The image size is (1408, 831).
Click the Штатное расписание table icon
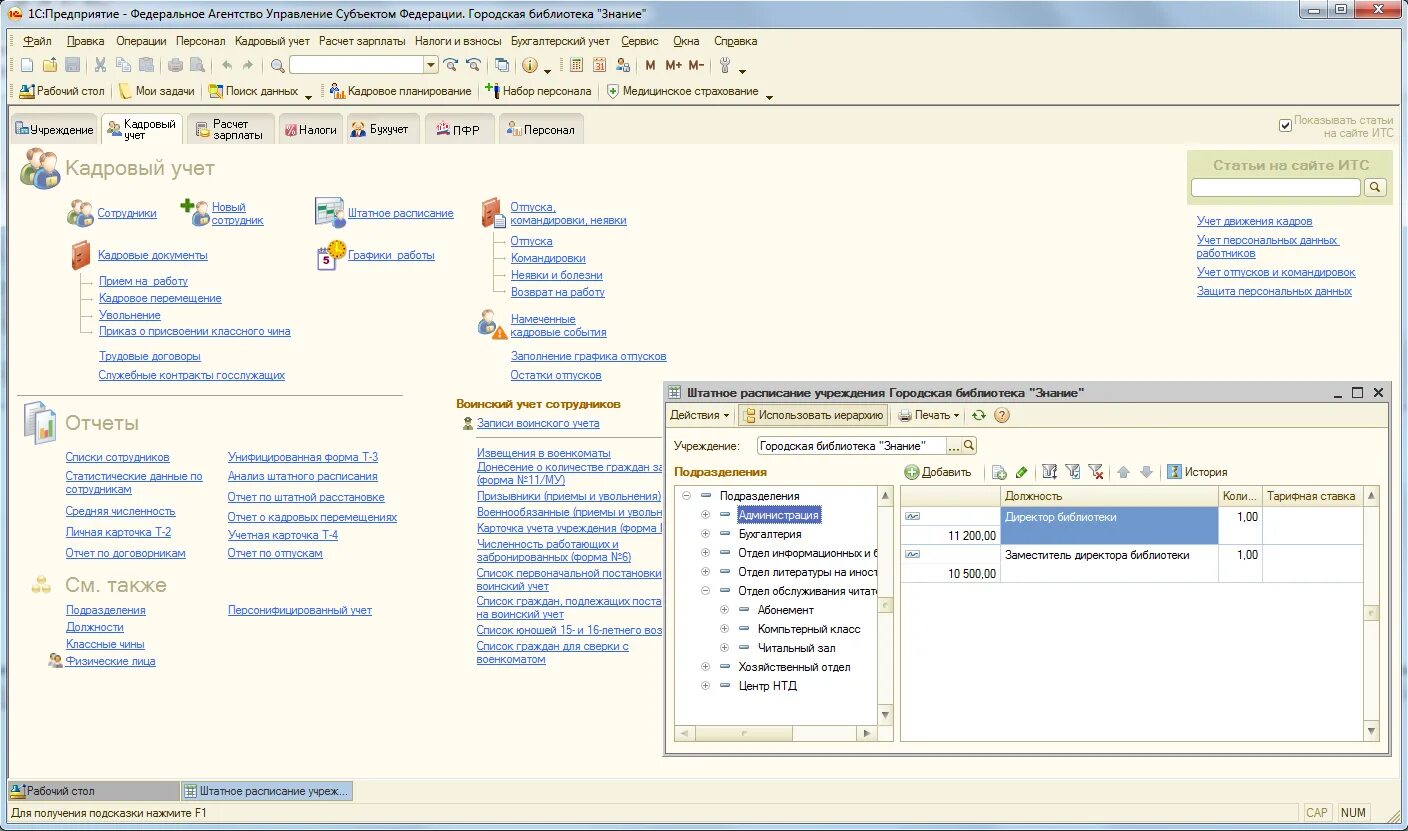pos(329,212)
